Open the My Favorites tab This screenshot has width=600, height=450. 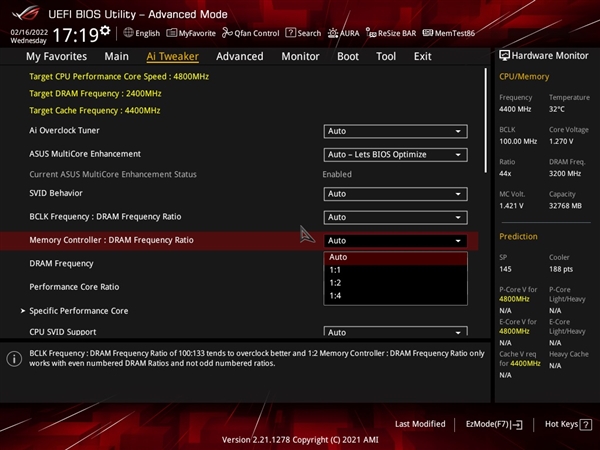pos(57,56)
